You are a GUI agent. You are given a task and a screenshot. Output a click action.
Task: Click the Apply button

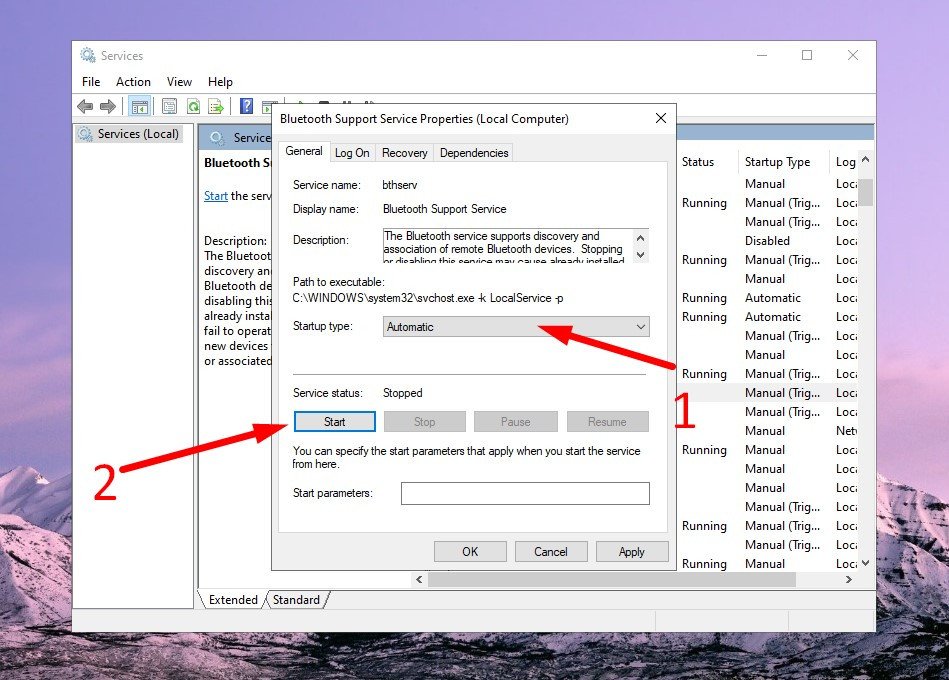[x=632, y=552]
